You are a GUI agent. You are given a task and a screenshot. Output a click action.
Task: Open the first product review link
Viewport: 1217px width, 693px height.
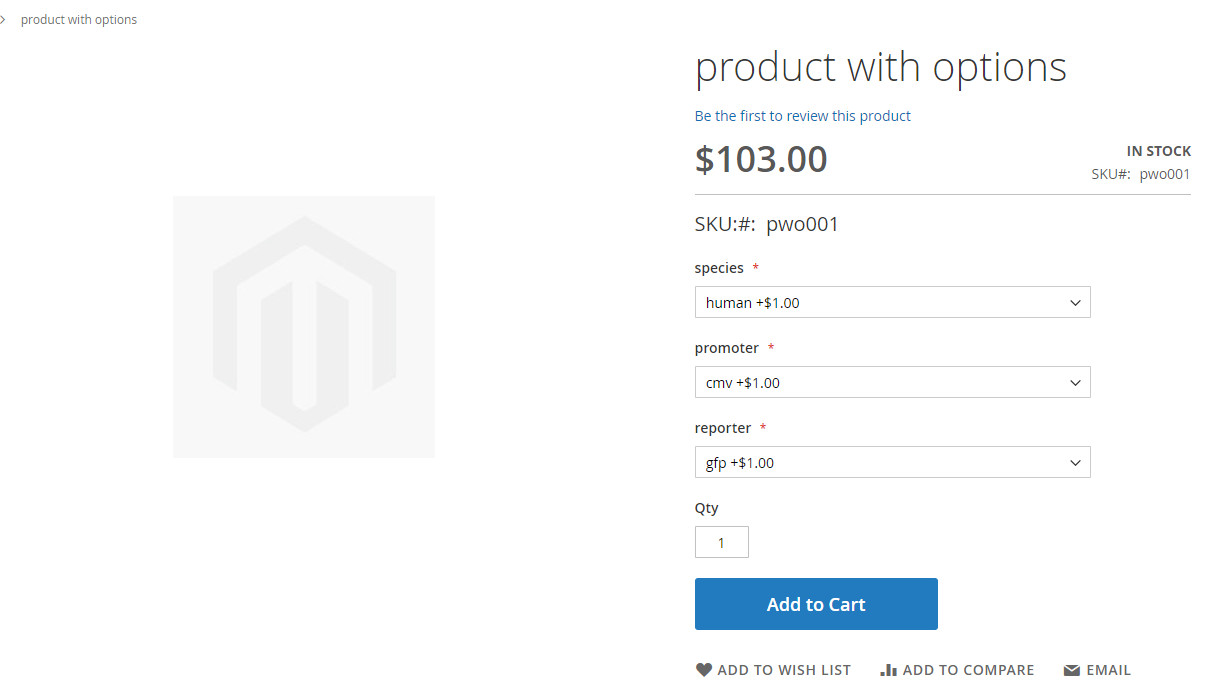point(802,115)
